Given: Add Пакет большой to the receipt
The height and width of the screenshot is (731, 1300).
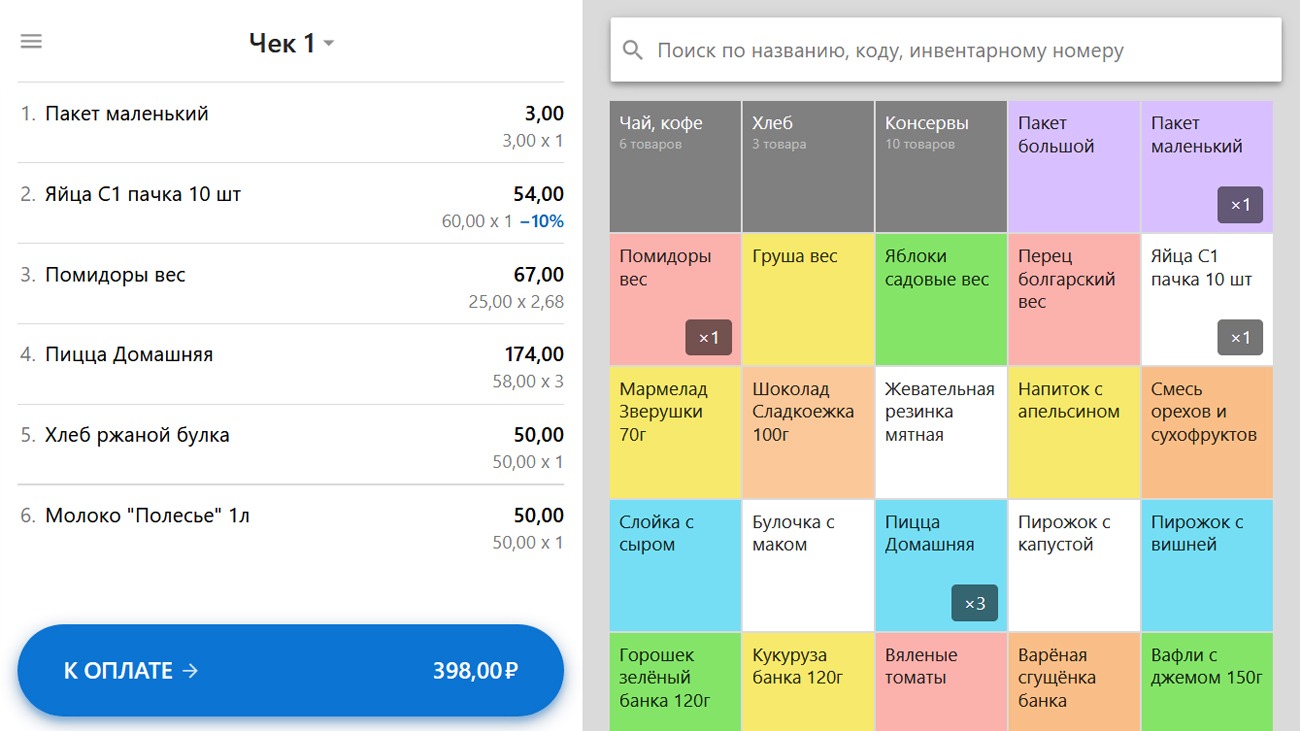Looking at the screenshot, I should click(1073, 166).
